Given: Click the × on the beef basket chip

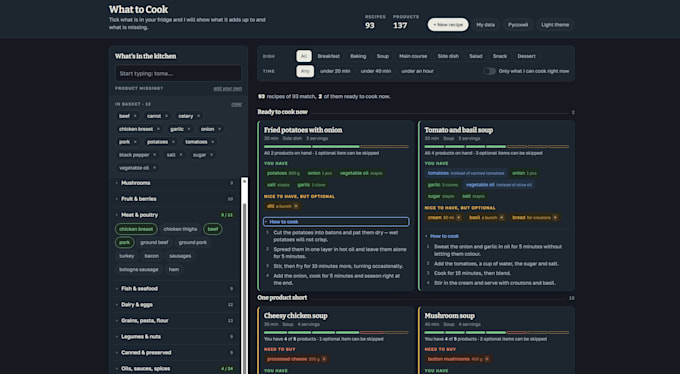Looking at the screenshot, I should (135, 116).
